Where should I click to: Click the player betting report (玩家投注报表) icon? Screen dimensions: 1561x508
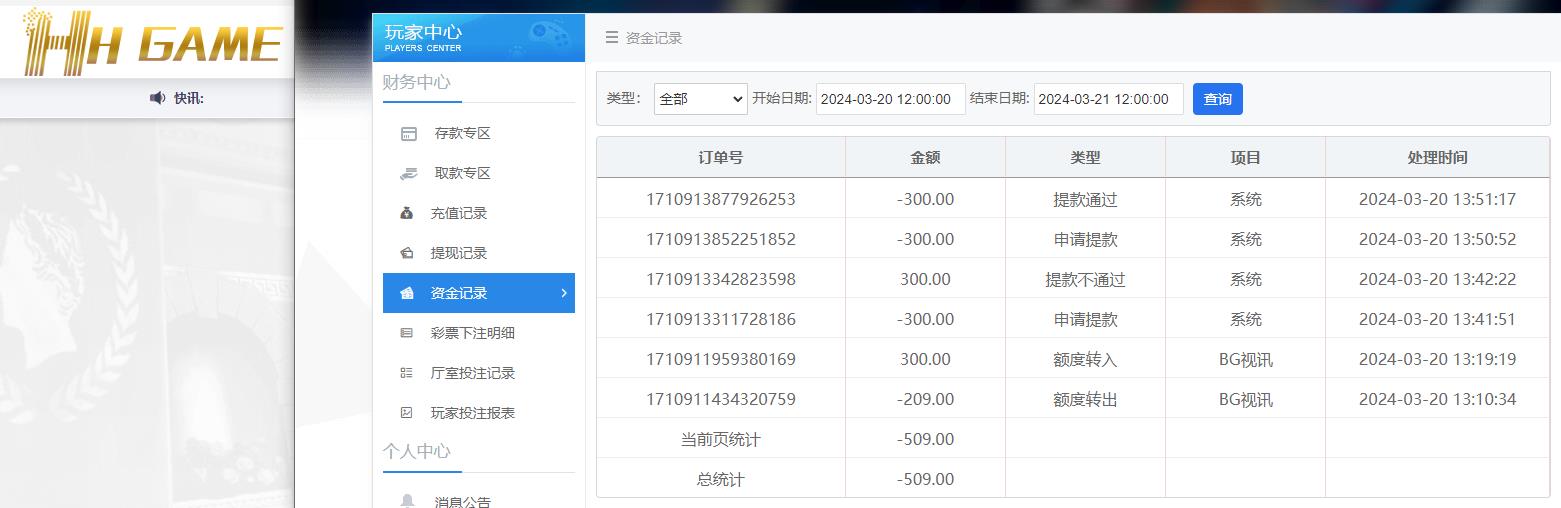[407, 413]
